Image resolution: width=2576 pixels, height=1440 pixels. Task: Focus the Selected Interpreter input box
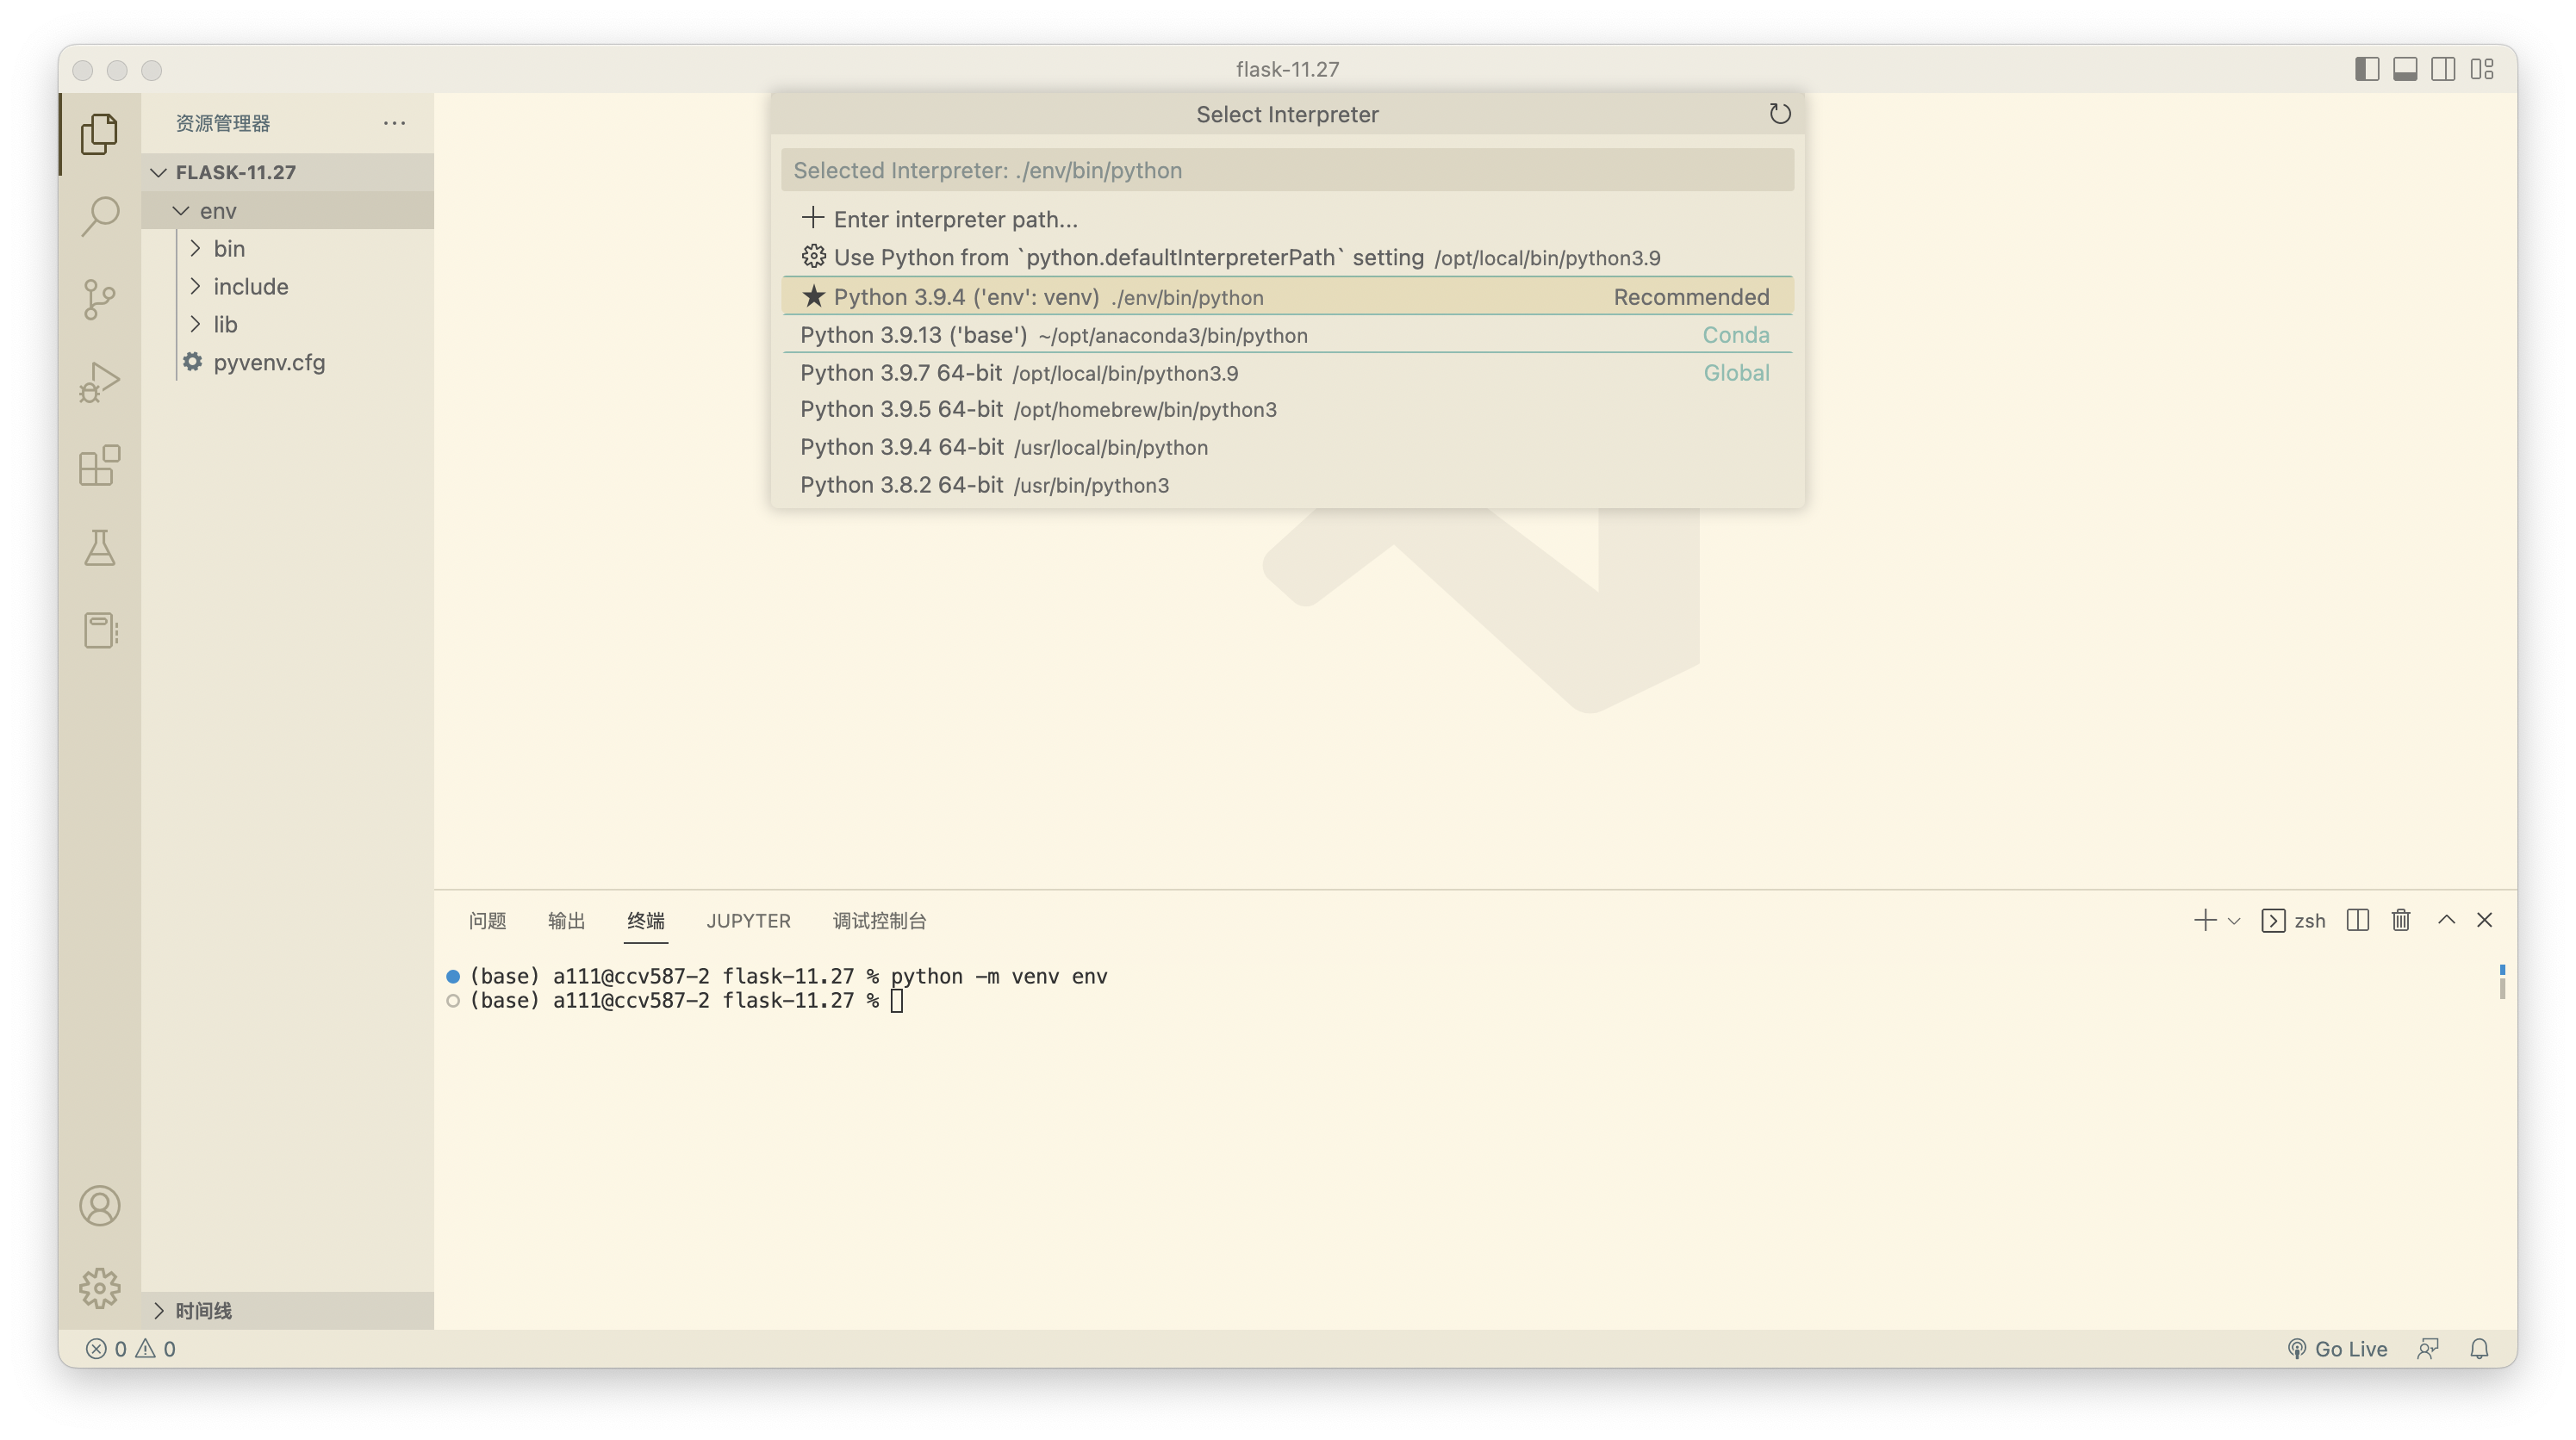[x=1287, y=170]
